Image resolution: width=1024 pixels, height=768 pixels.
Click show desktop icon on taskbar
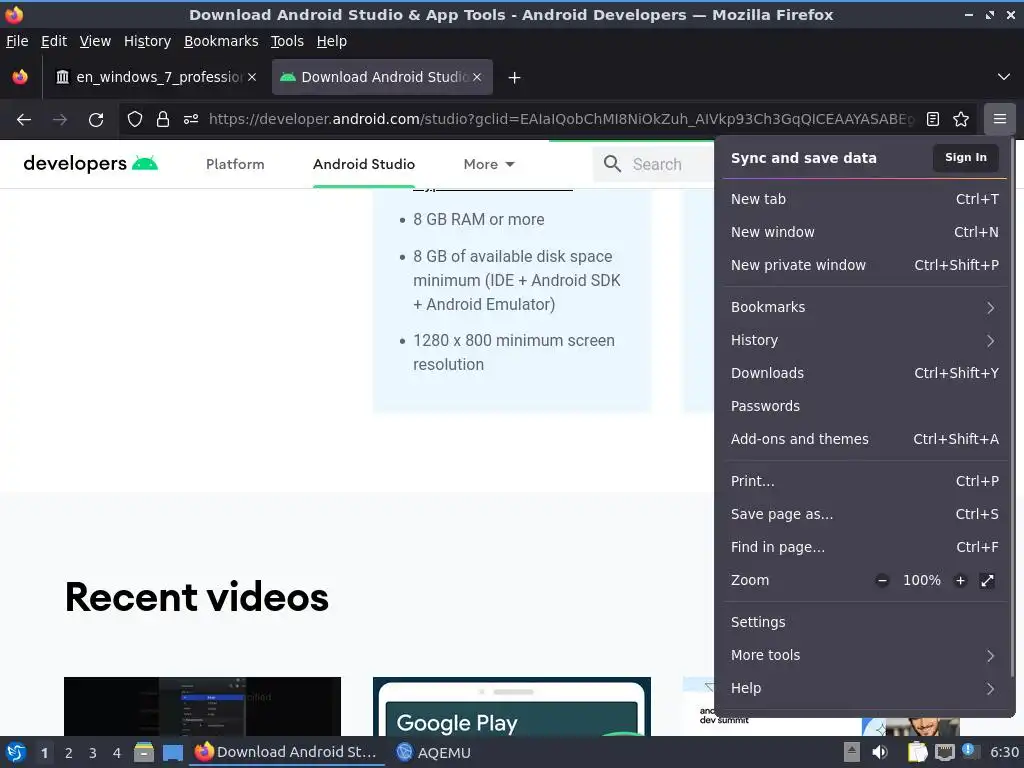(x=172, y=753)
